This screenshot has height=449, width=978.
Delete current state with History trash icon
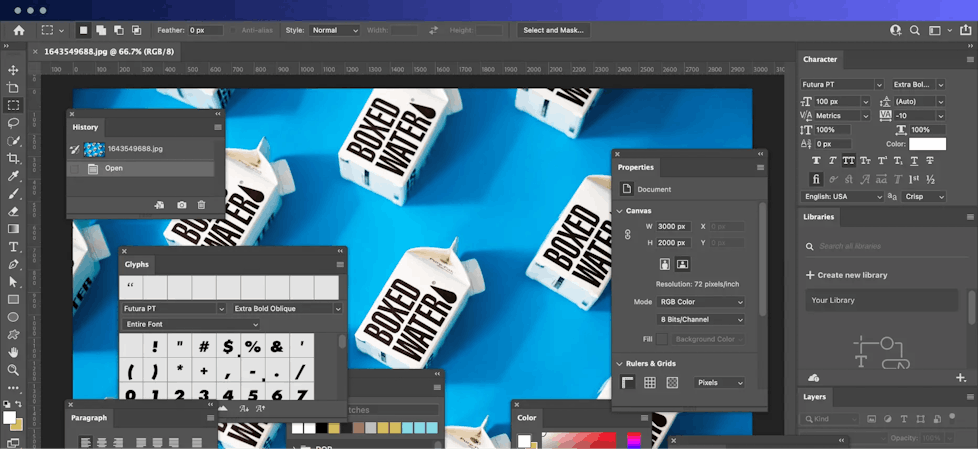201,205
